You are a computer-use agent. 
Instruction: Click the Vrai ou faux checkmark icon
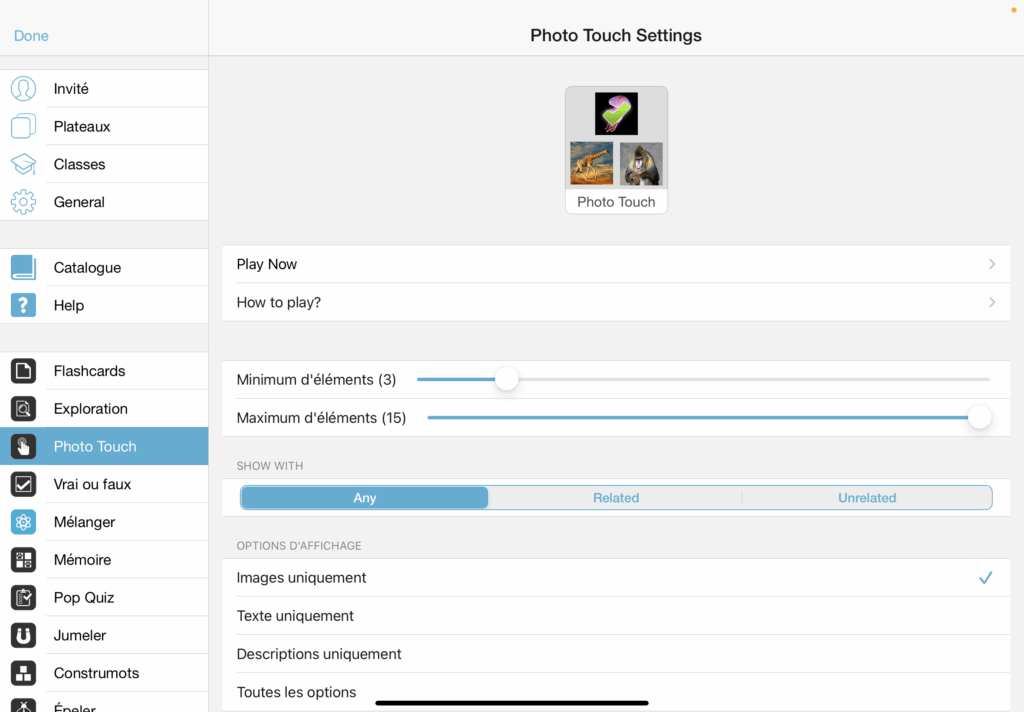24,484
